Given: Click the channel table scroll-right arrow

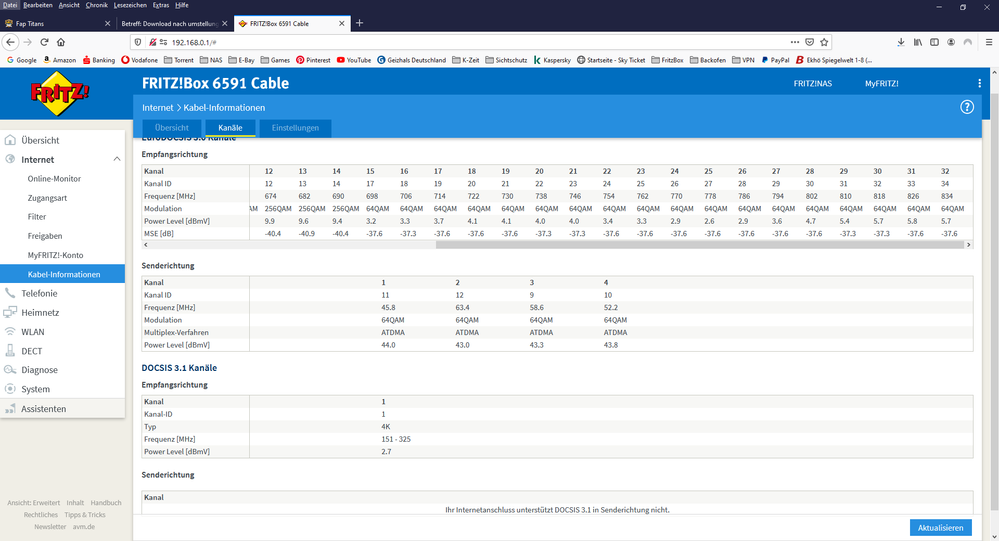Looking at the screenshot, I should (968, 245).
